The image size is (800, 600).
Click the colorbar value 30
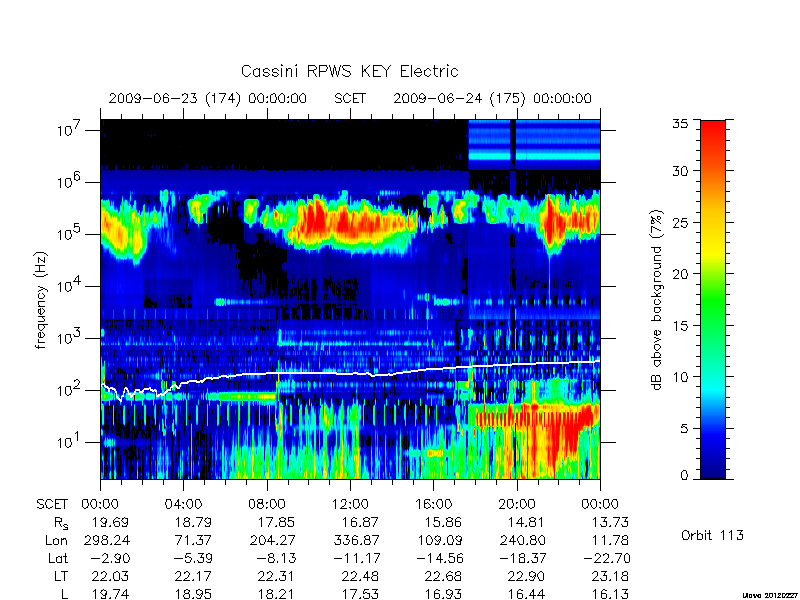click(683, 170)
